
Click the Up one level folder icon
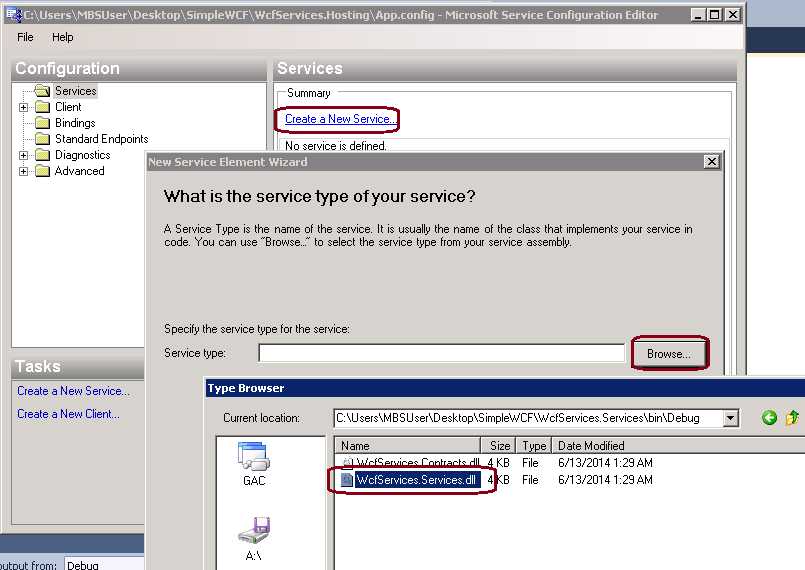tap(792, 417)
